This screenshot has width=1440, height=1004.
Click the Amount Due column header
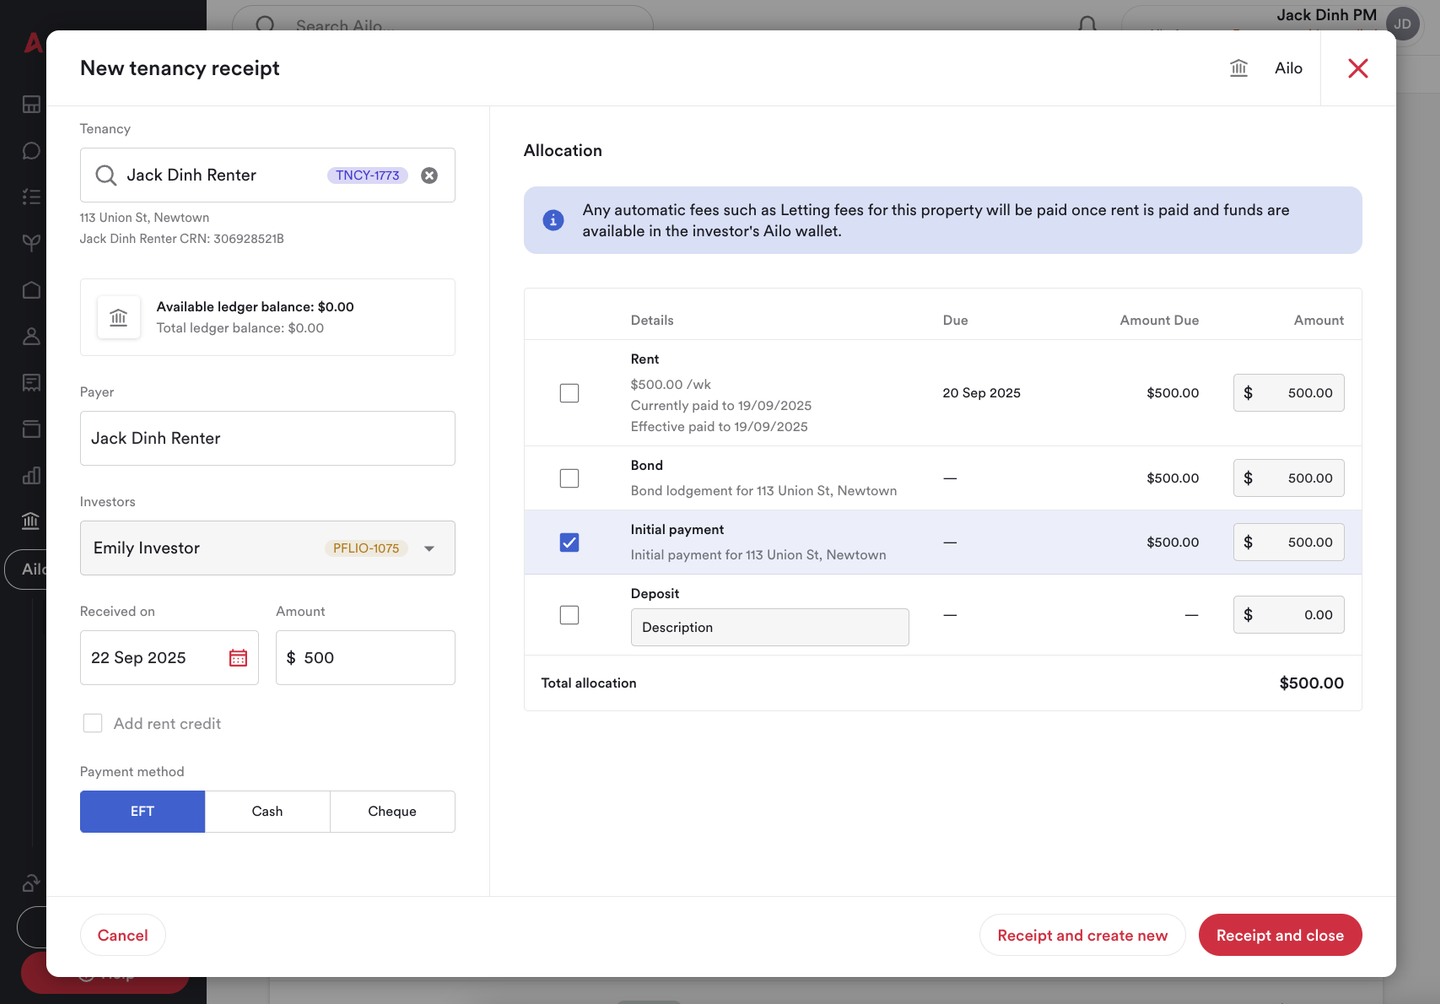pyautogui.click(x=1159, y=320)
